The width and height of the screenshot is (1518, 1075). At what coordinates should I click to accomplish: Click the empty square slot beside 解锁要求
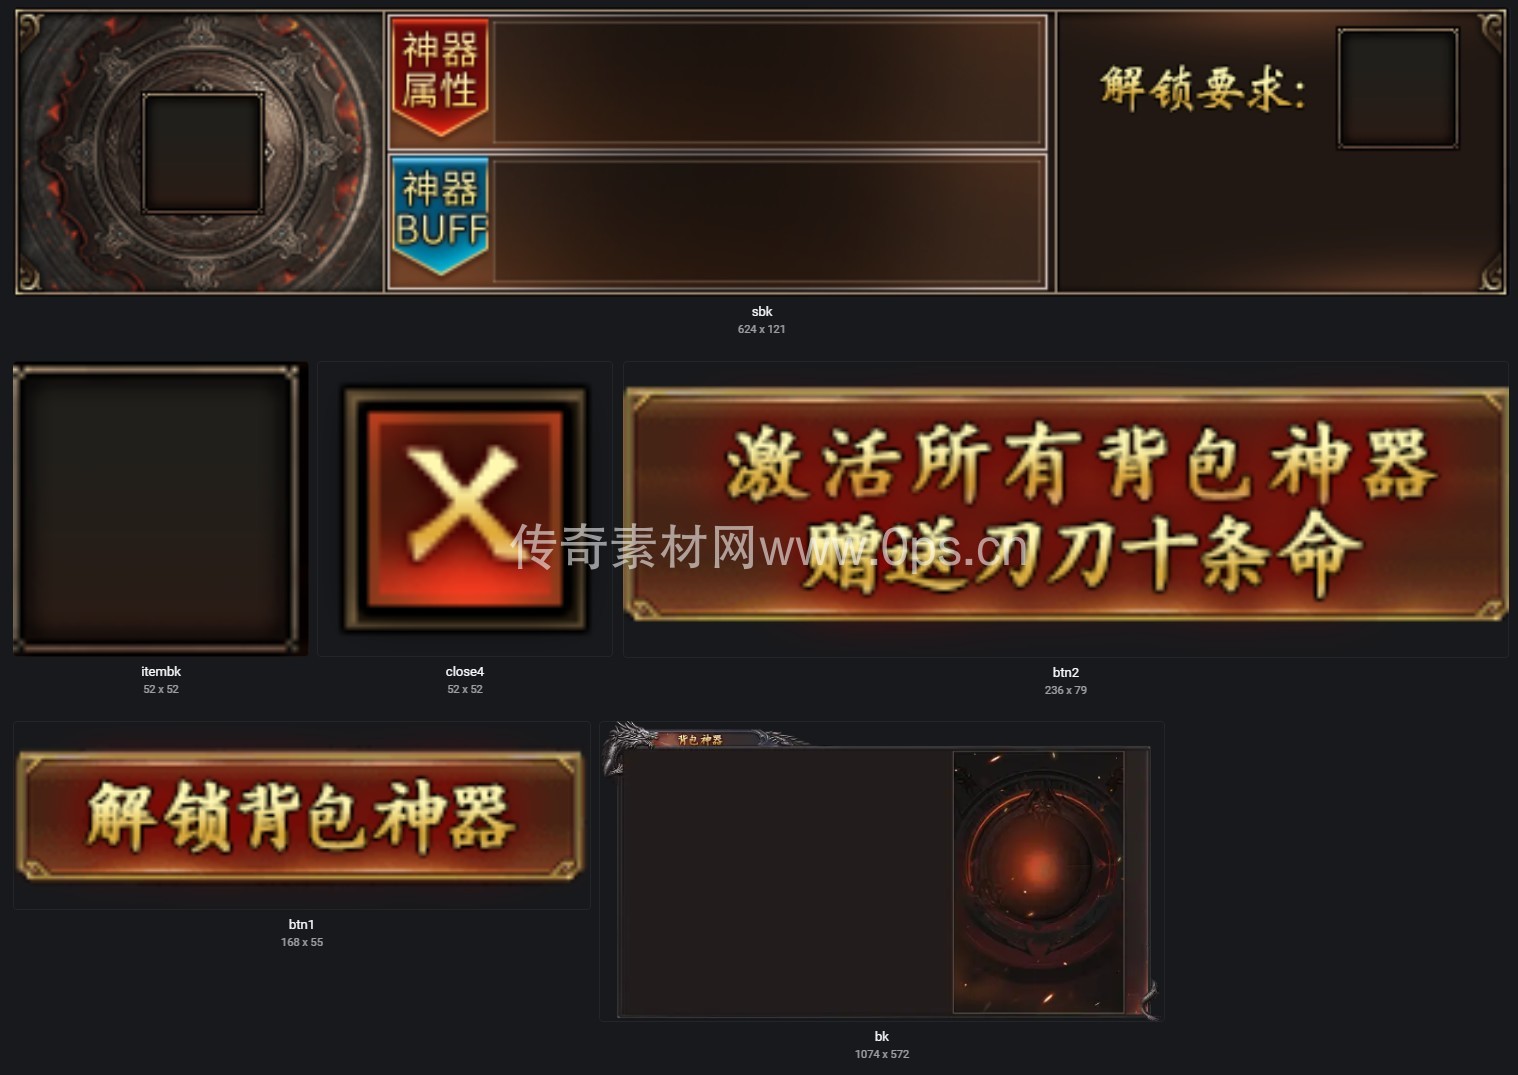[x=1397, y=89]
